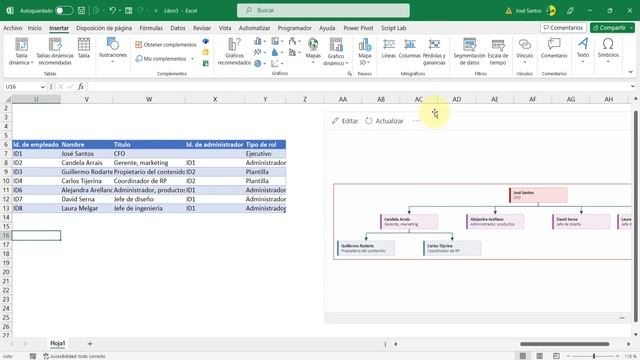This screenshot has width=640, height=360.
Task: Click the Buscar search box
Action: coord(323,10)
